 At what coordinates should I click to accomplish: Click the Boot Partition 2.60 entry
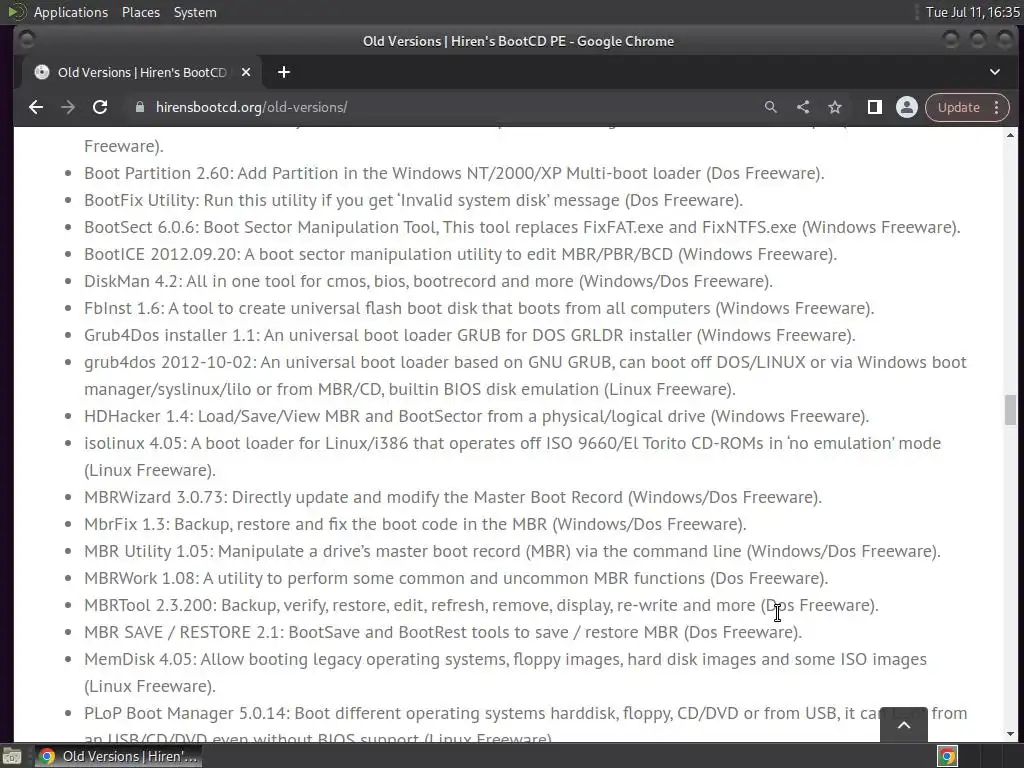click(454, 173)
